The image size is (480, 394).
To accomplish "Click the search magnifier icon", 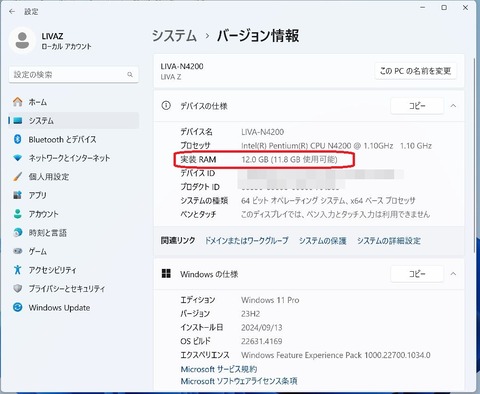I will tap(130, 74).
